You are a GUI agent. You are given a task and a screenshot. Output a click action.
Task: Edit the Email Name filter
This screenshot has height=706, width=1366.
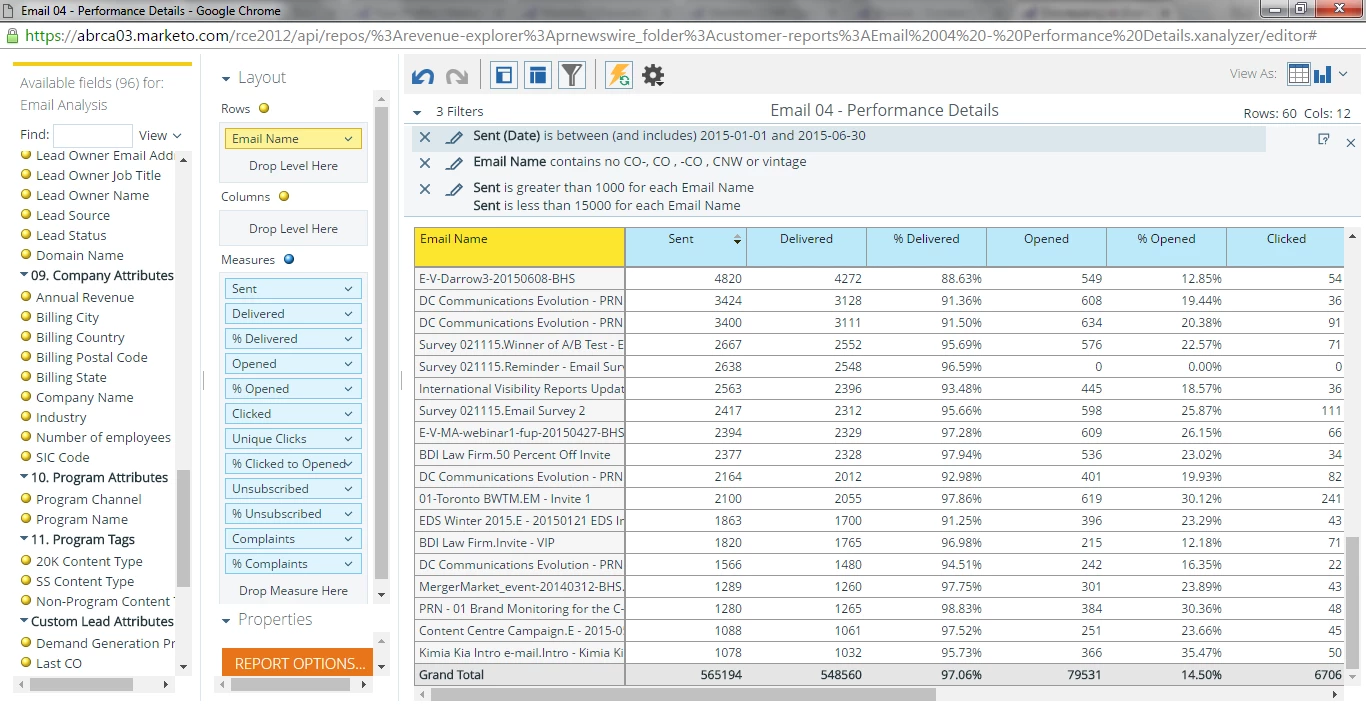pos(454,163)
